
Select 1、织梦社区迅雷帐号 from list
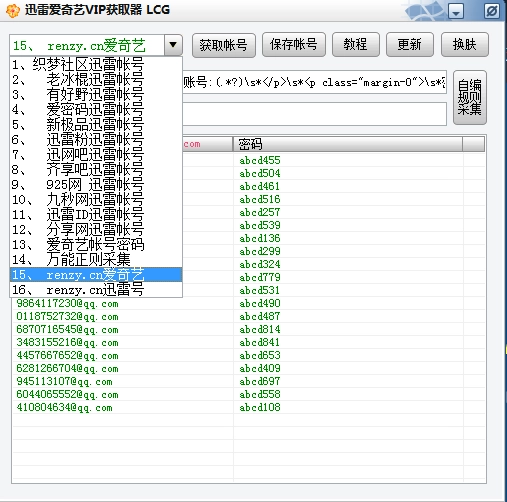coord(96,64)
